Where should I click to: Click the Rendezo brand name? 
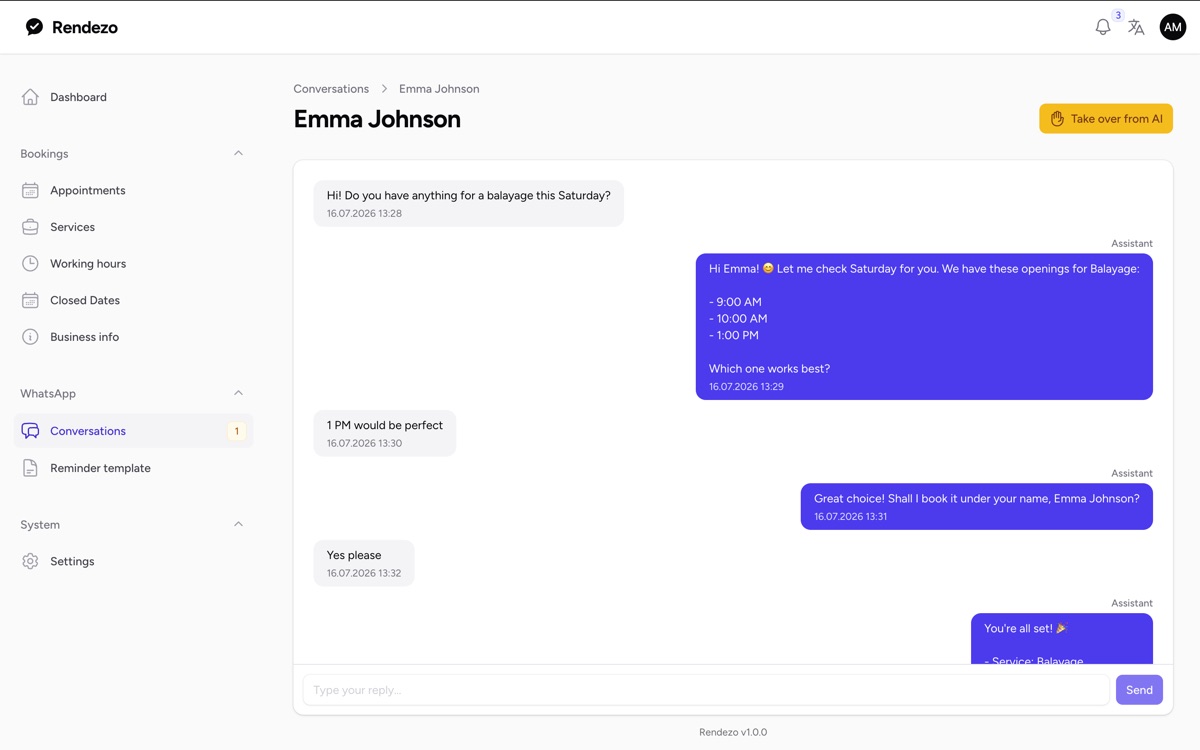[x=85, y=27]
